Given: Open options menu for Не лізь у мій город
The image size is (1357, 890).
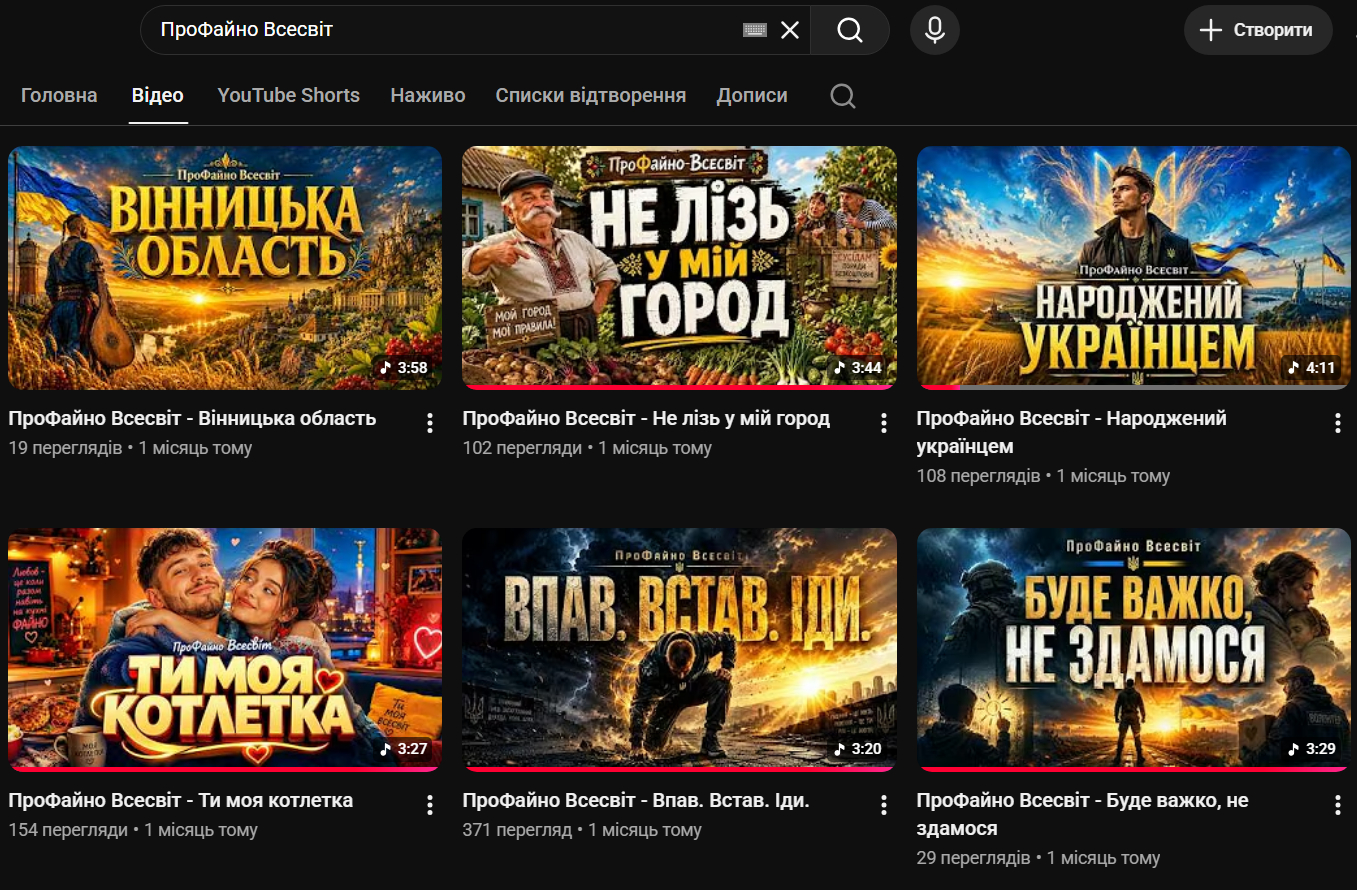Looking at the screenshot, I should (x=884, y=423).
